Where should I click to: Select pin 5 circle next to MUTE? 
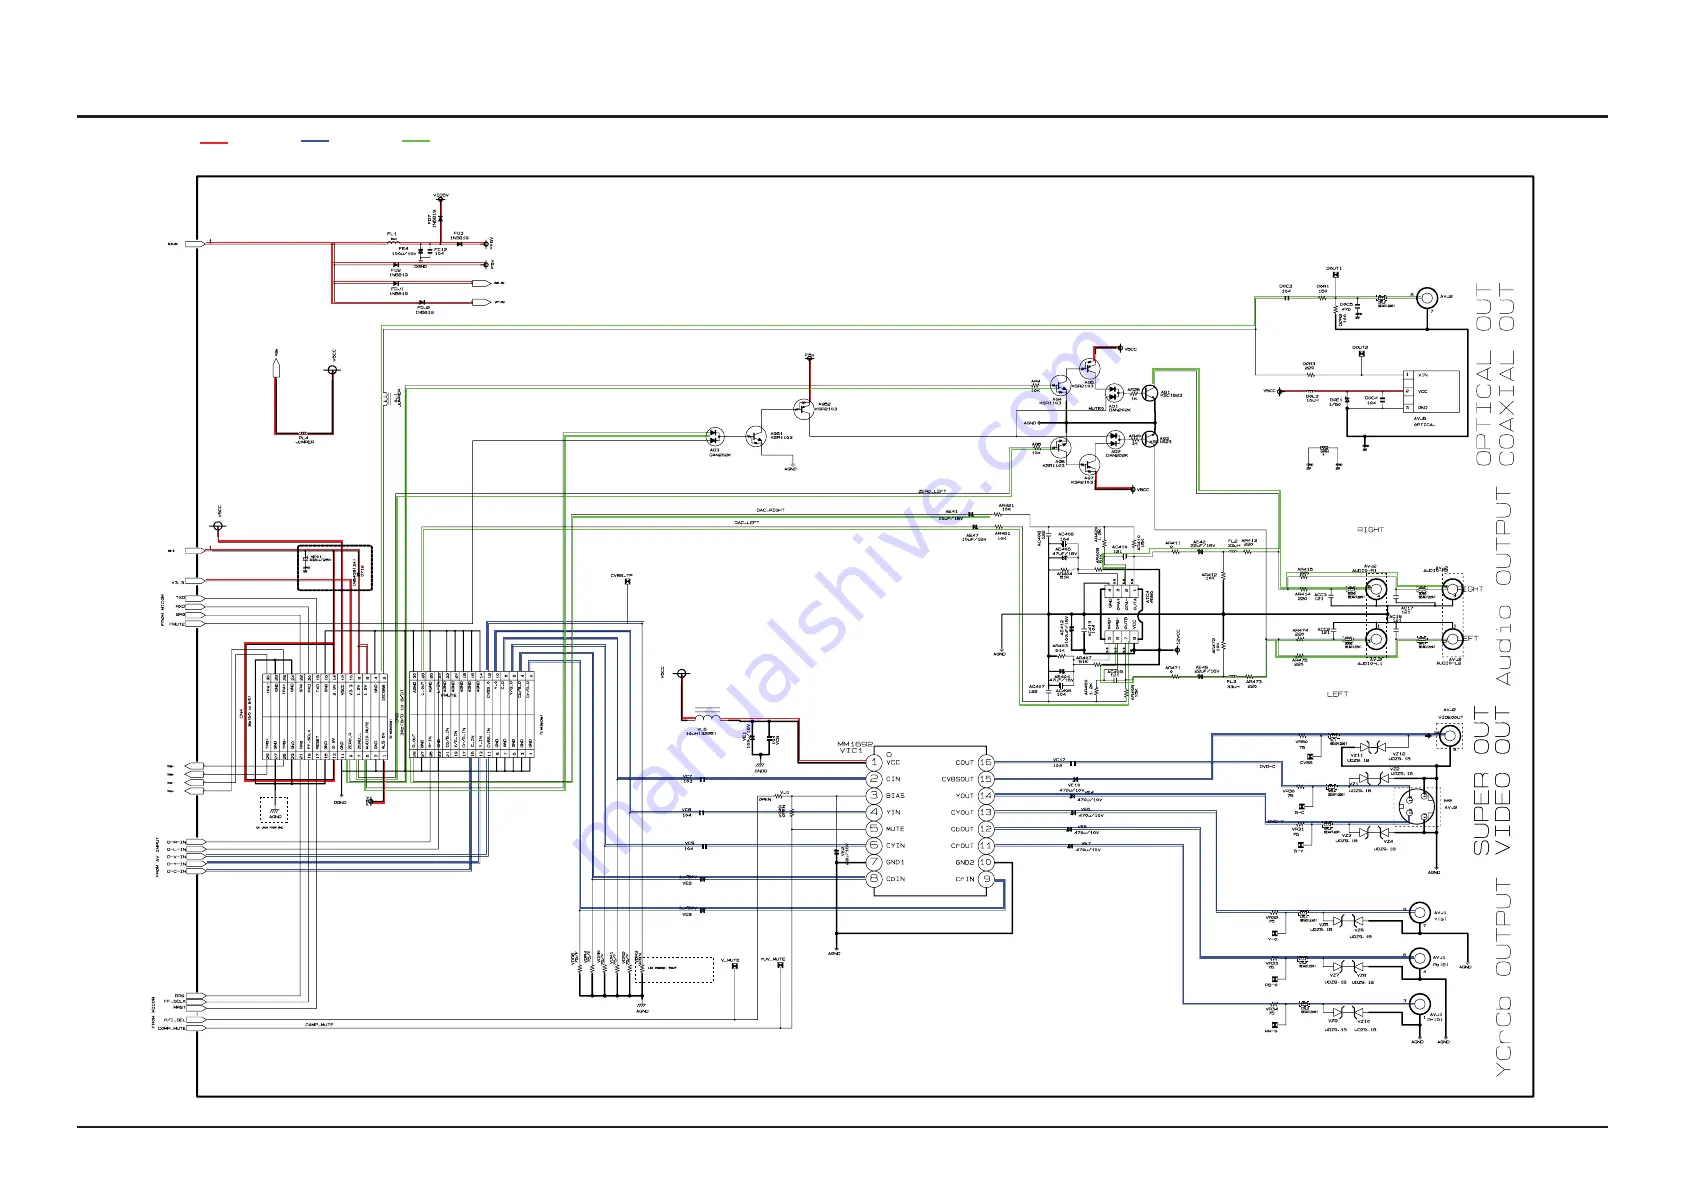pos(874,829)
